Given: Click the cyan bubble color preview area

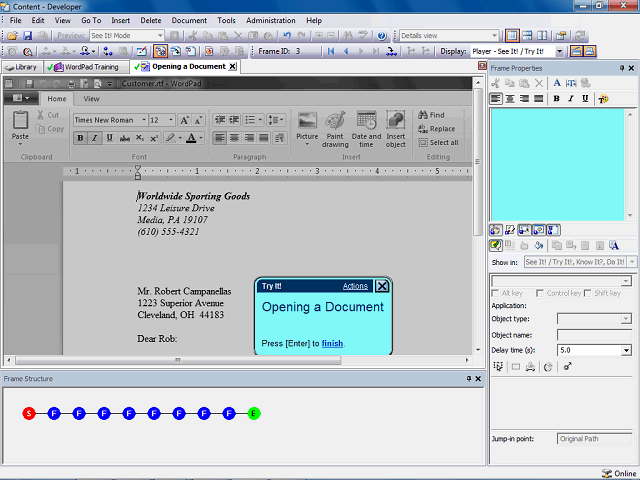Looking at the screenshot, I should (x=558, y=164).
